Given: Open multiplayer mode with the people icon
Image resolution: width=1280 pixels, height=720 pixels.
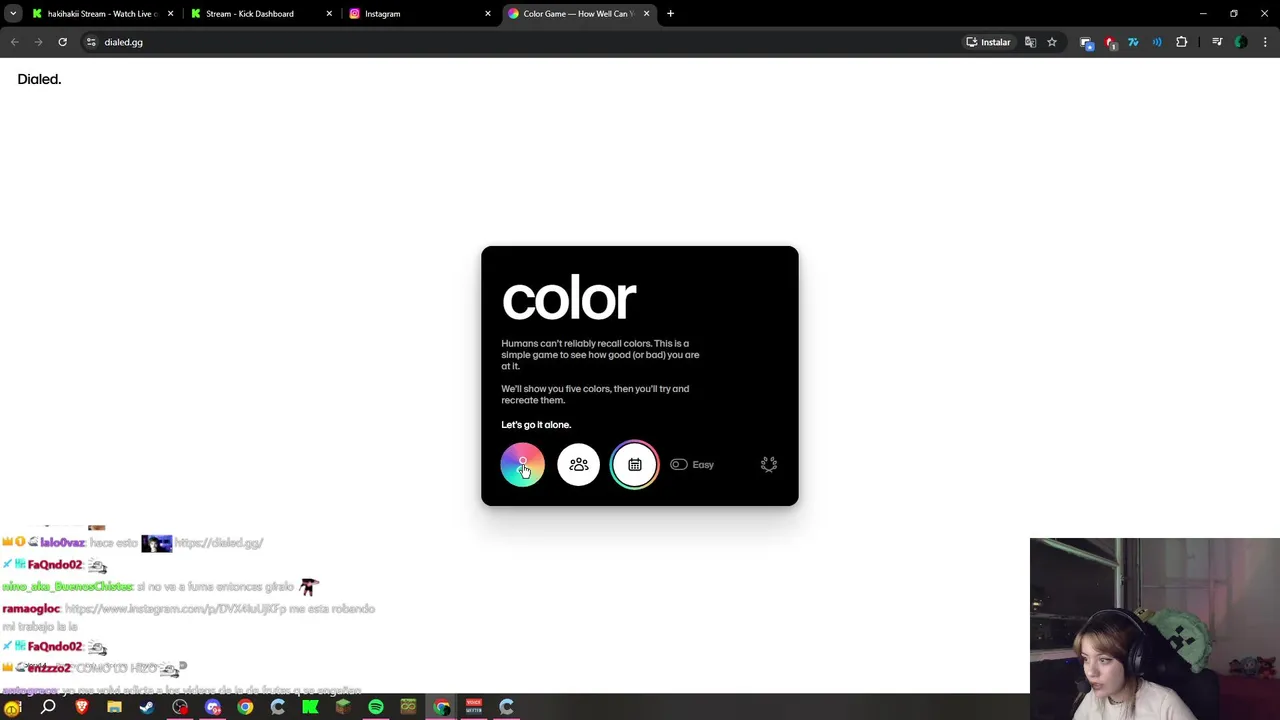Looking at the screenshot, I should [x=579, y=465].
